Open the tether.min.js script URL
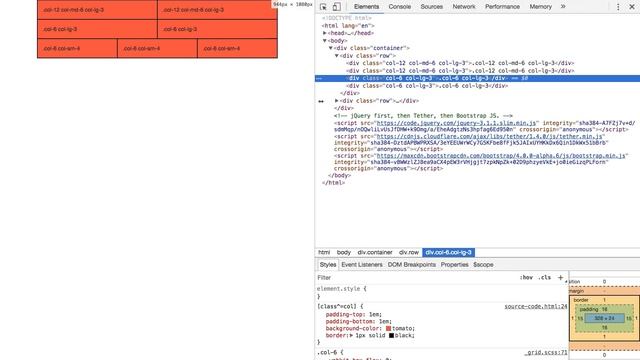Viewport: 640px width, 360px height. coord(489,136)
